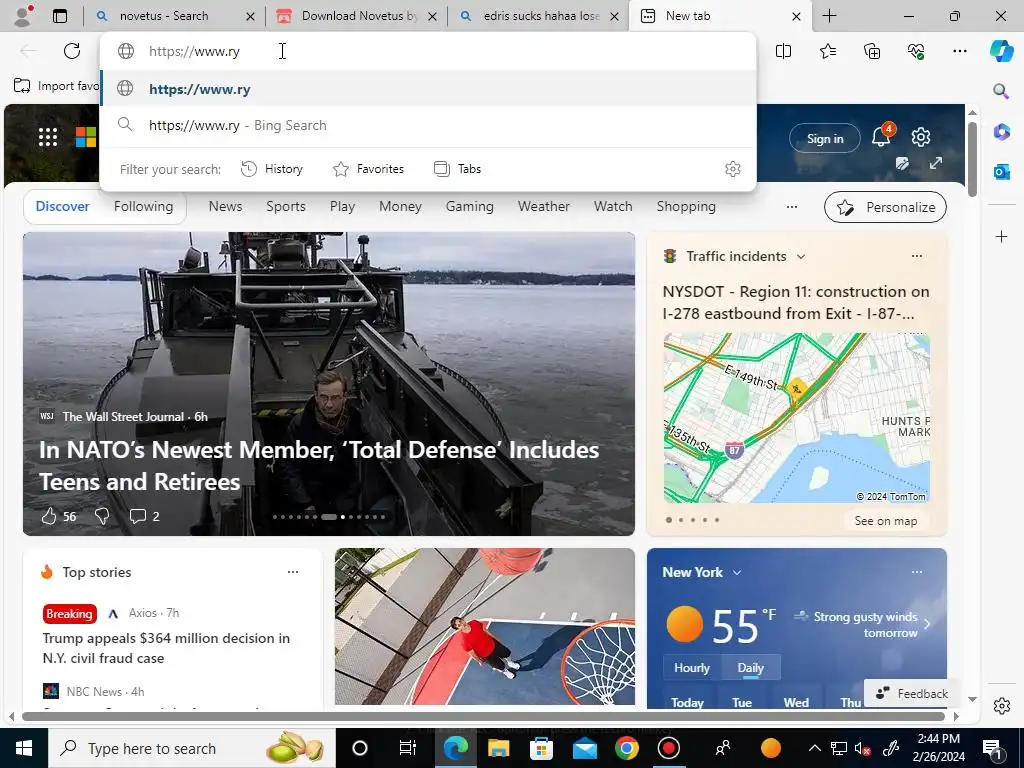Viewport: 1024px width, 768px height.
Task: Open Microsoft Edge from the taskbar
Action: tap(455, 748)
